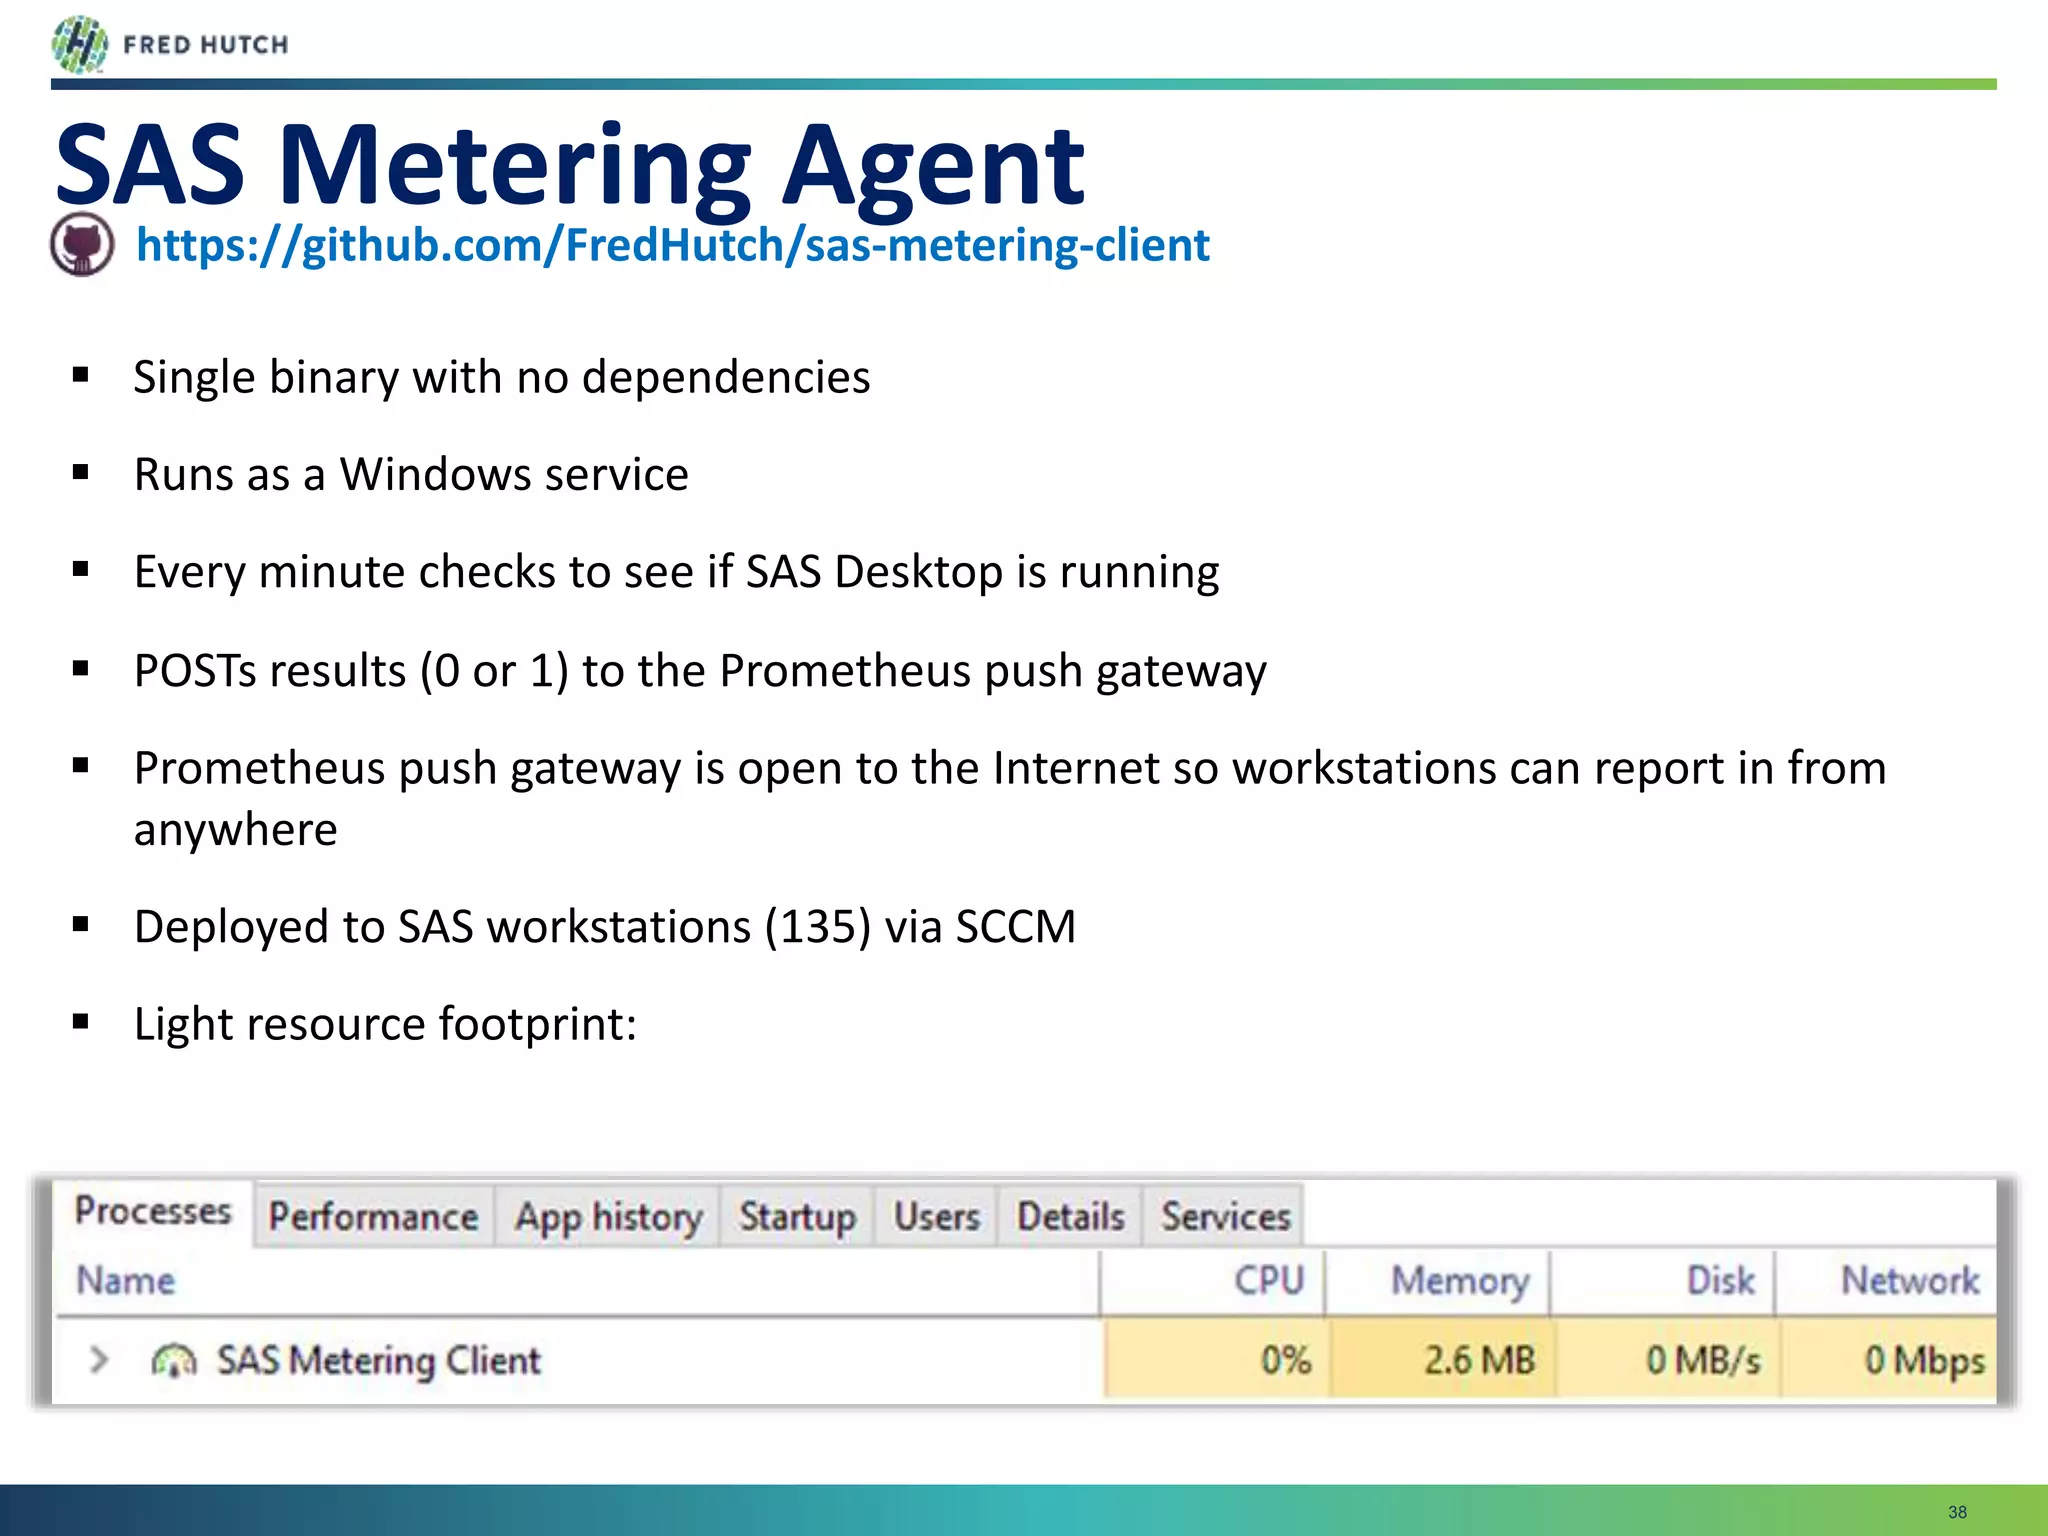Open the Users tab

click(937, 1216)
